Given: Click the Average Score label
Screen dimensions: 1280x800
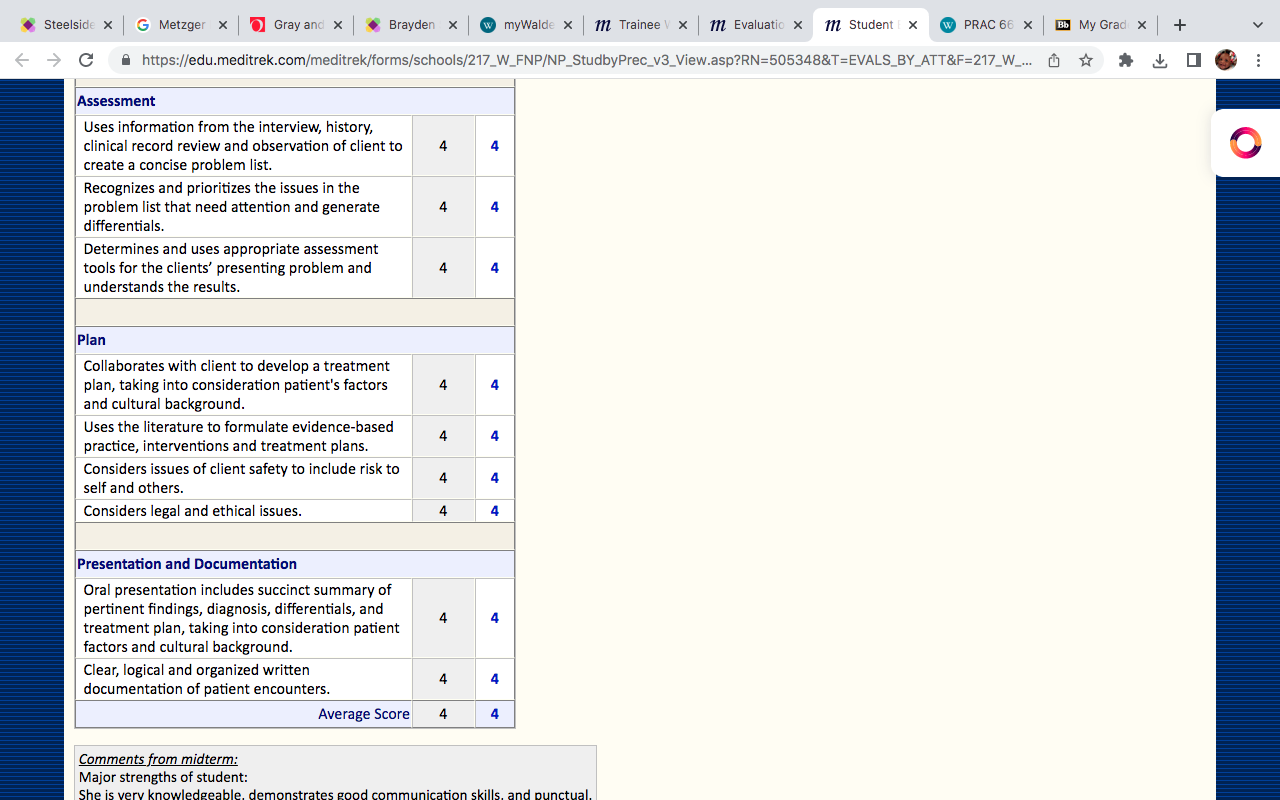Looking at the screenshot, I should pyautogui.click(x=364, y=714).
